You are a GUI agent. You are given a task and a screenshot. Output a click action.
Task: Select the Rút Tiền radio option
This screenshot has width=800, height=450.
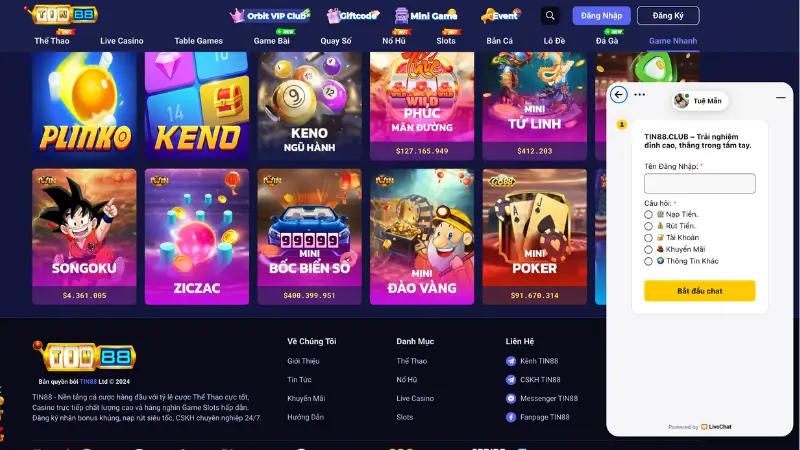click(648, 226)
